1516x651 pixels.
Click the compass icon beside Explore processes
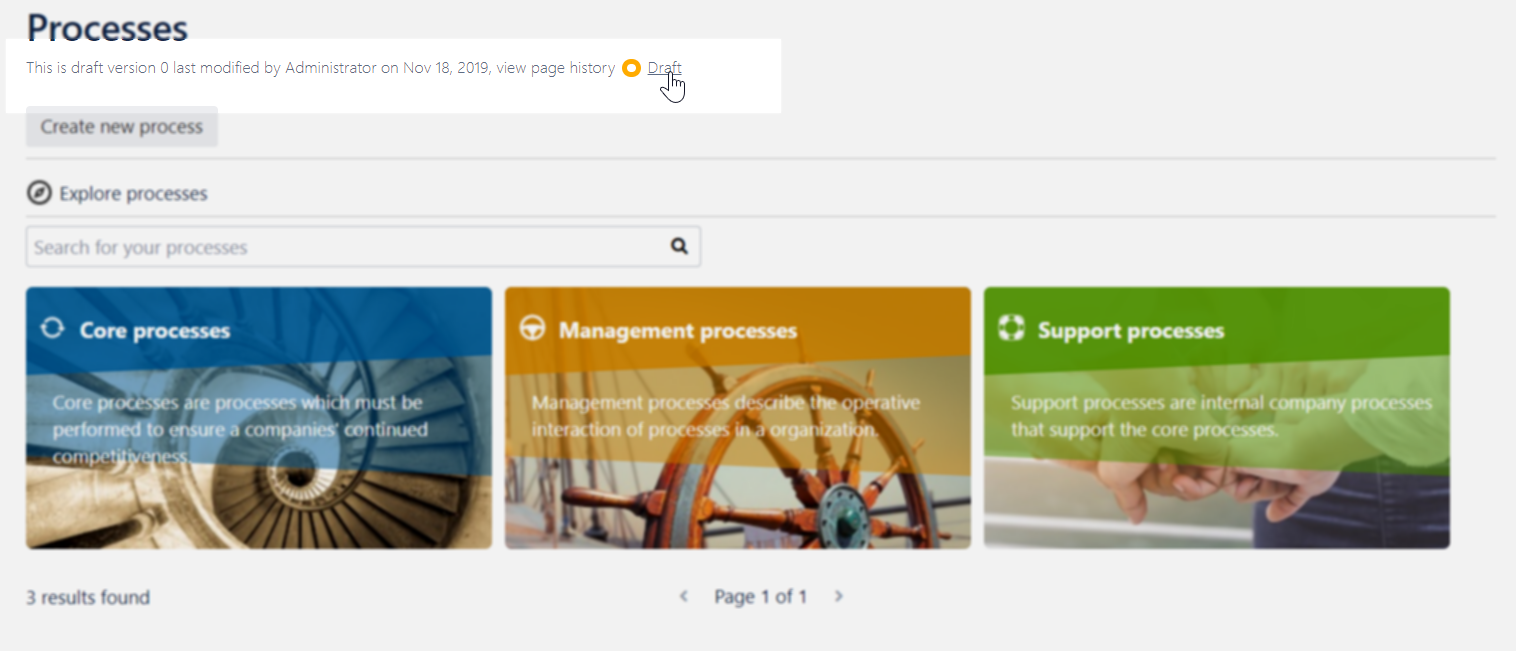(39, 193)
